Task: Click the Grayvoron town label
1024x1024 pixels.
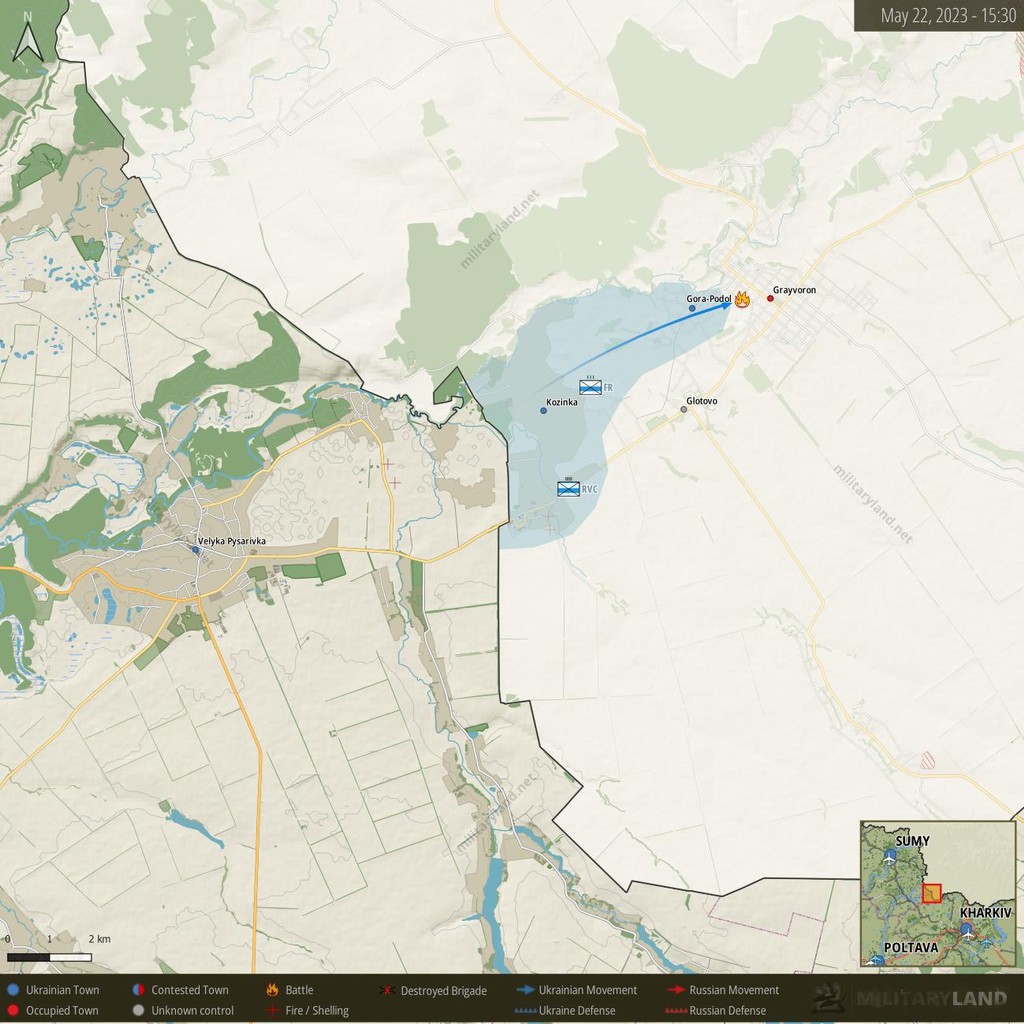Action: 794,290
